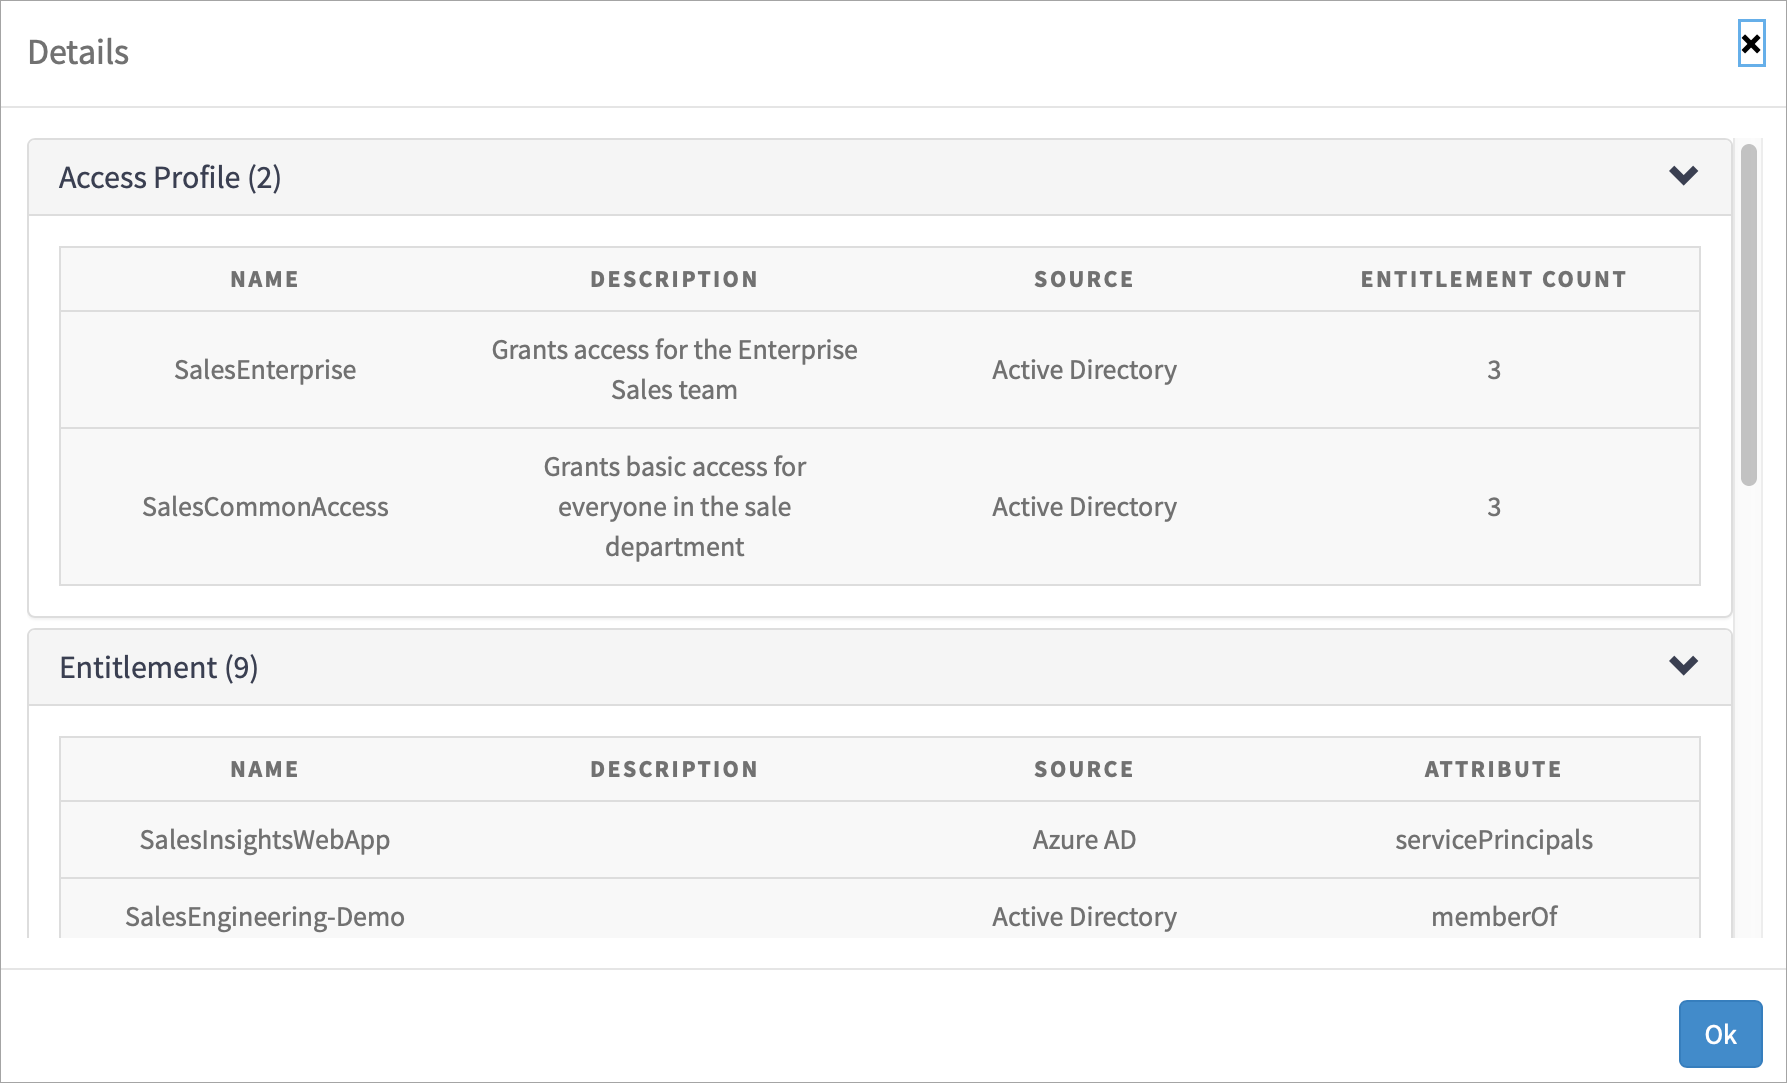The image size is (1787, 1083).
Task: Click the vertical scrollbar thumb
Action: [1749, 315]
